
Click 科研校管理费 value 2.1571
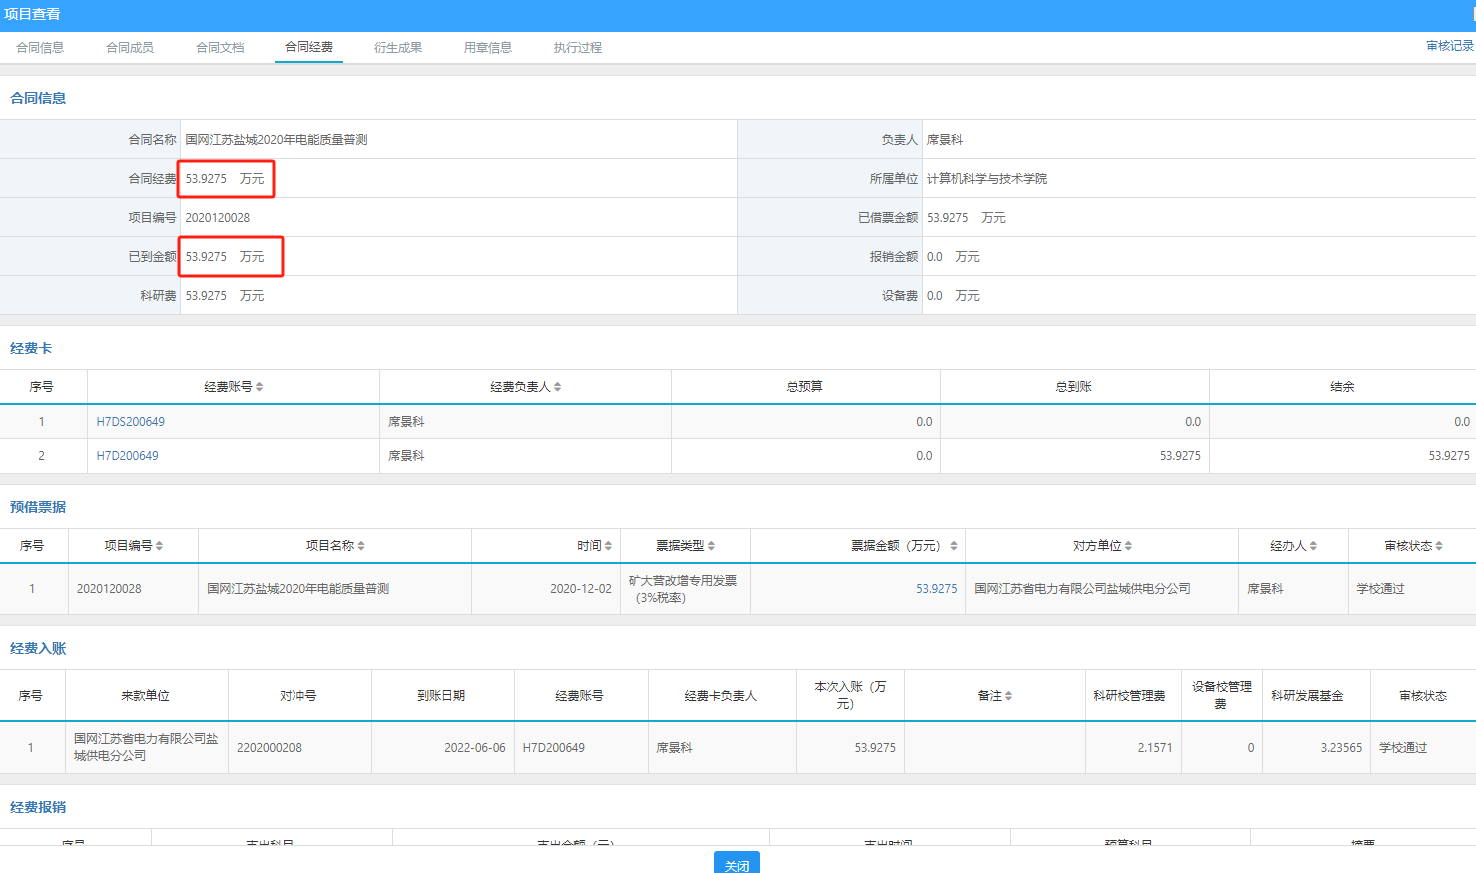(x=1155, y=748)
